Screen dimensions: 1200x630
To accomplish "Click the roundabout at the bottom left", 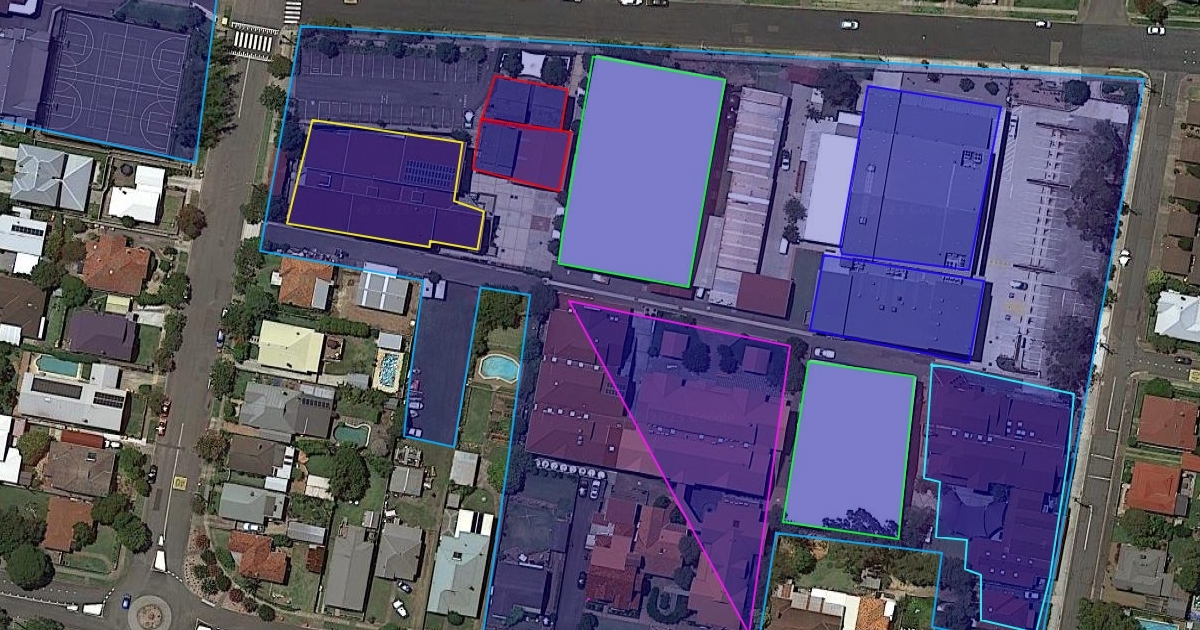I will point(150,612).
